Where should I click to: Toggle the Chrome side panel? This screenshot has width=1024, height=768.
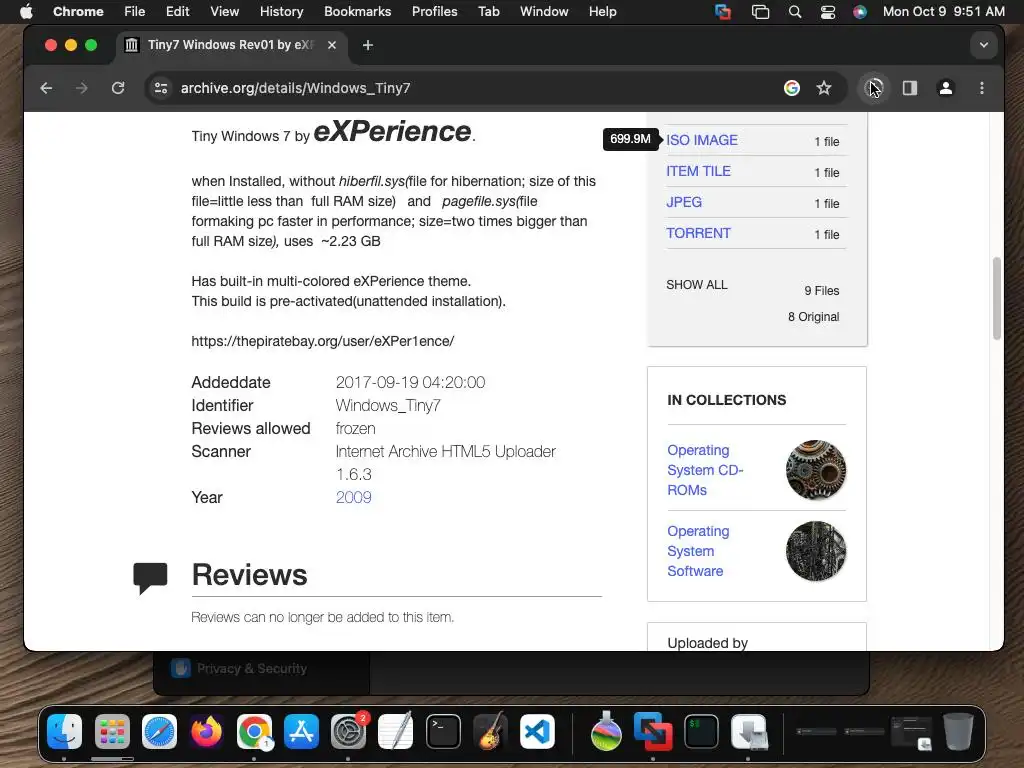(x=910, y=88)
